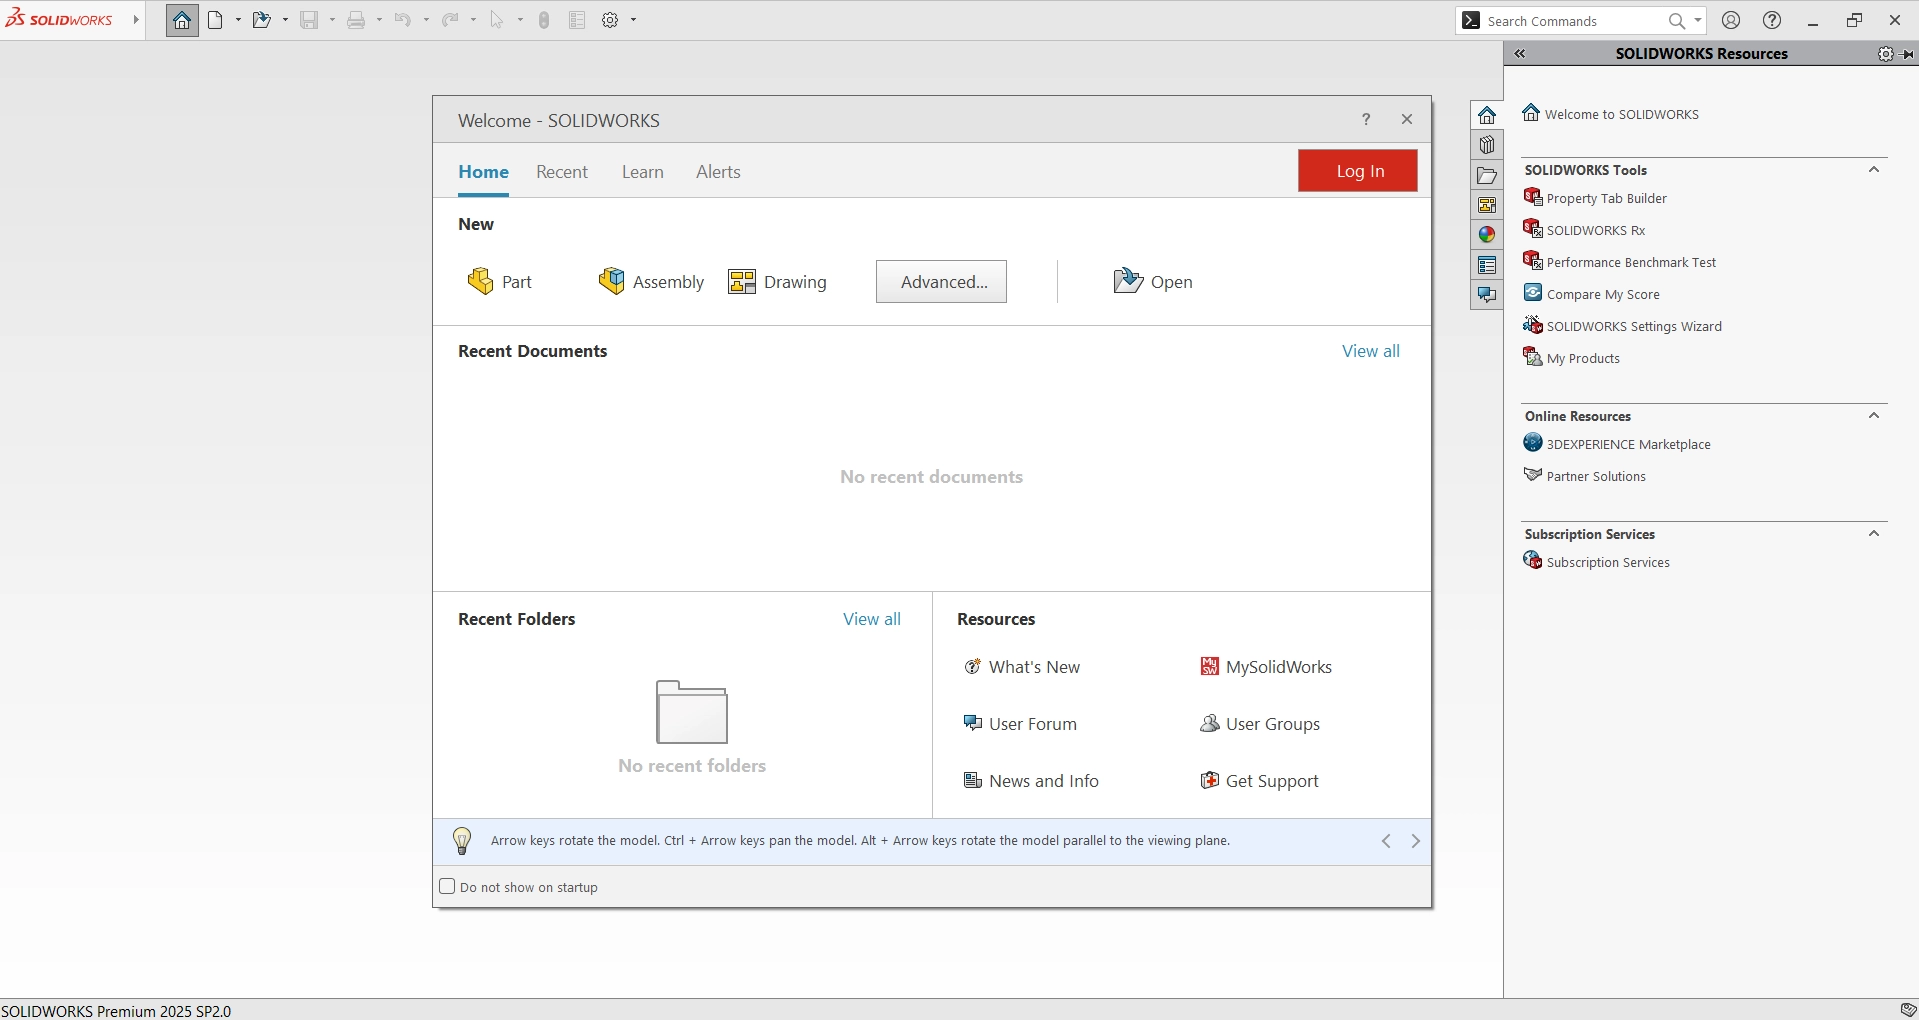Viewport: 1919px width, 1020px height.
Task: Open the MySolidWorks resource link
Action: point(1266,667)
